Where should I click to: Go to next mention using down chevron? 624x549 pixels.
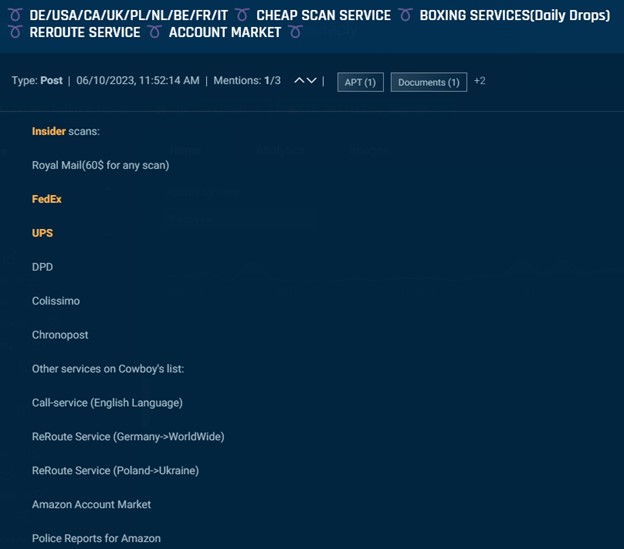[312, 81]
